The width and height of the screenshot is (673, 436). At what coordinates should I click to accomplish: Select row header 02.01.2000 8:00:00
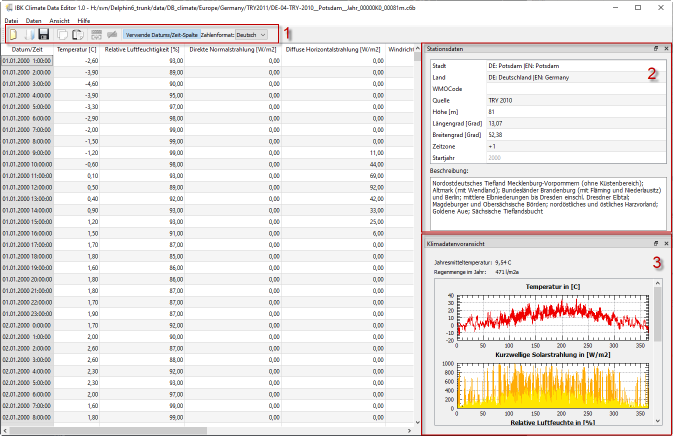coord(27,418)
